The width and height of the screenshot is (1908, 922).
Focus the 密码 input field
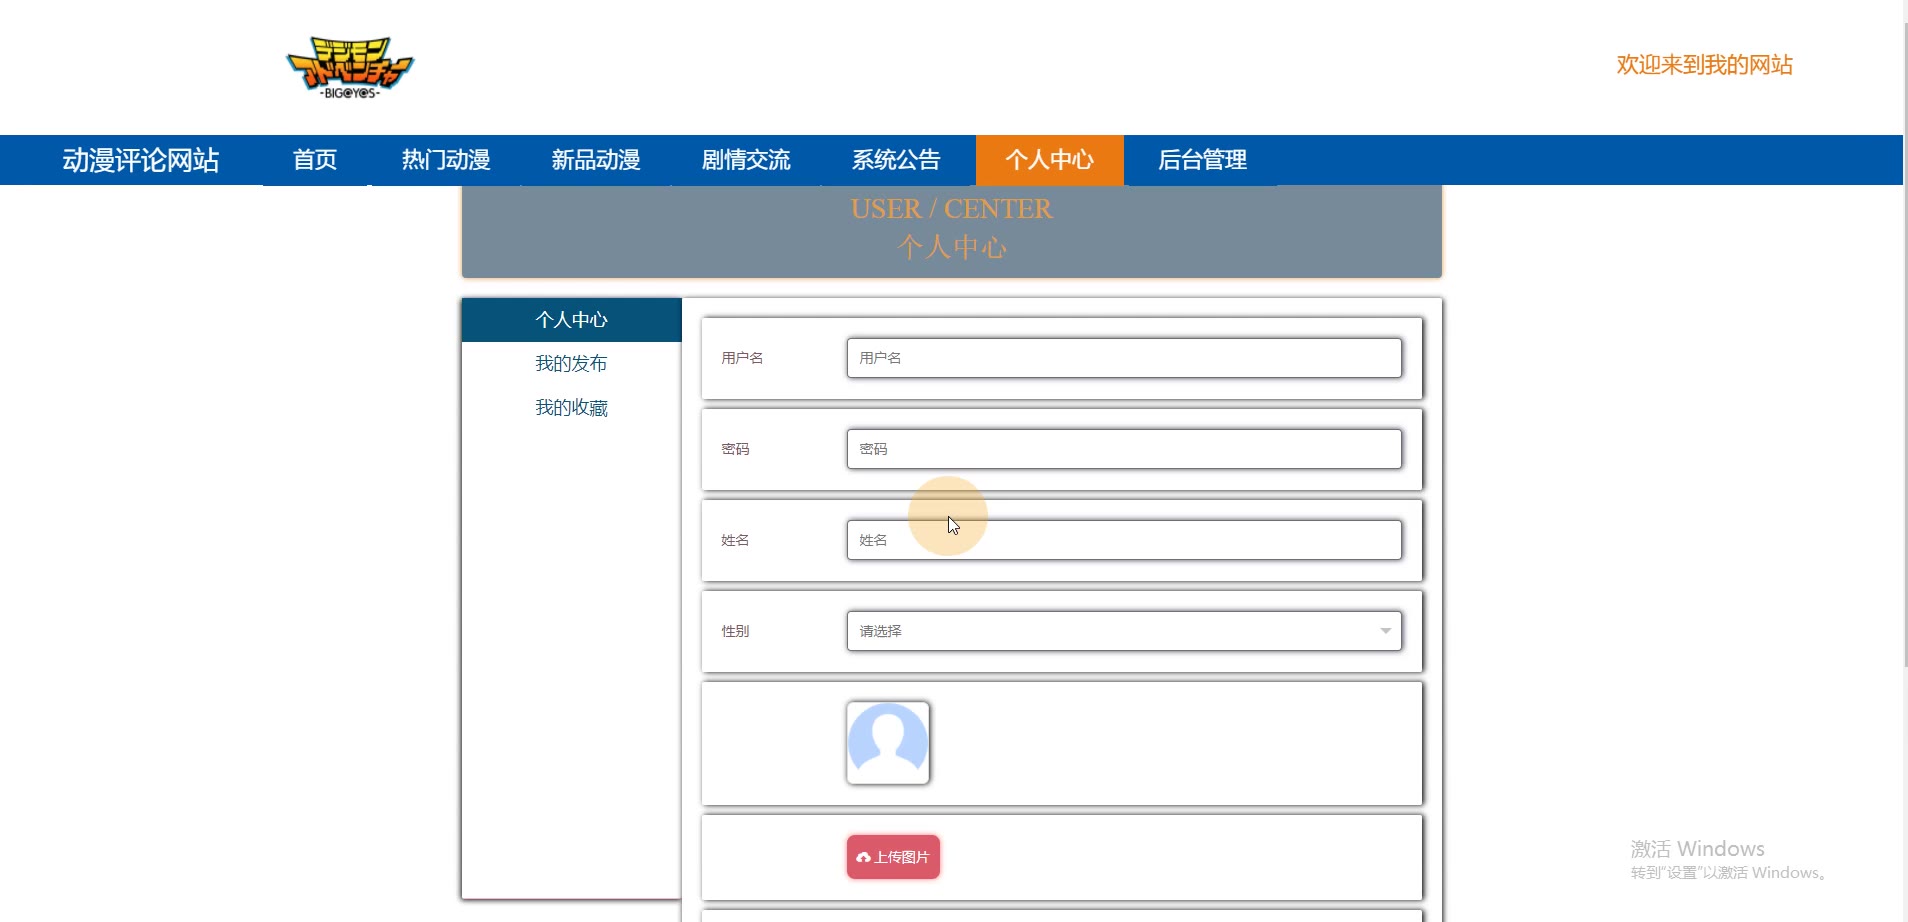[1124, 449]
